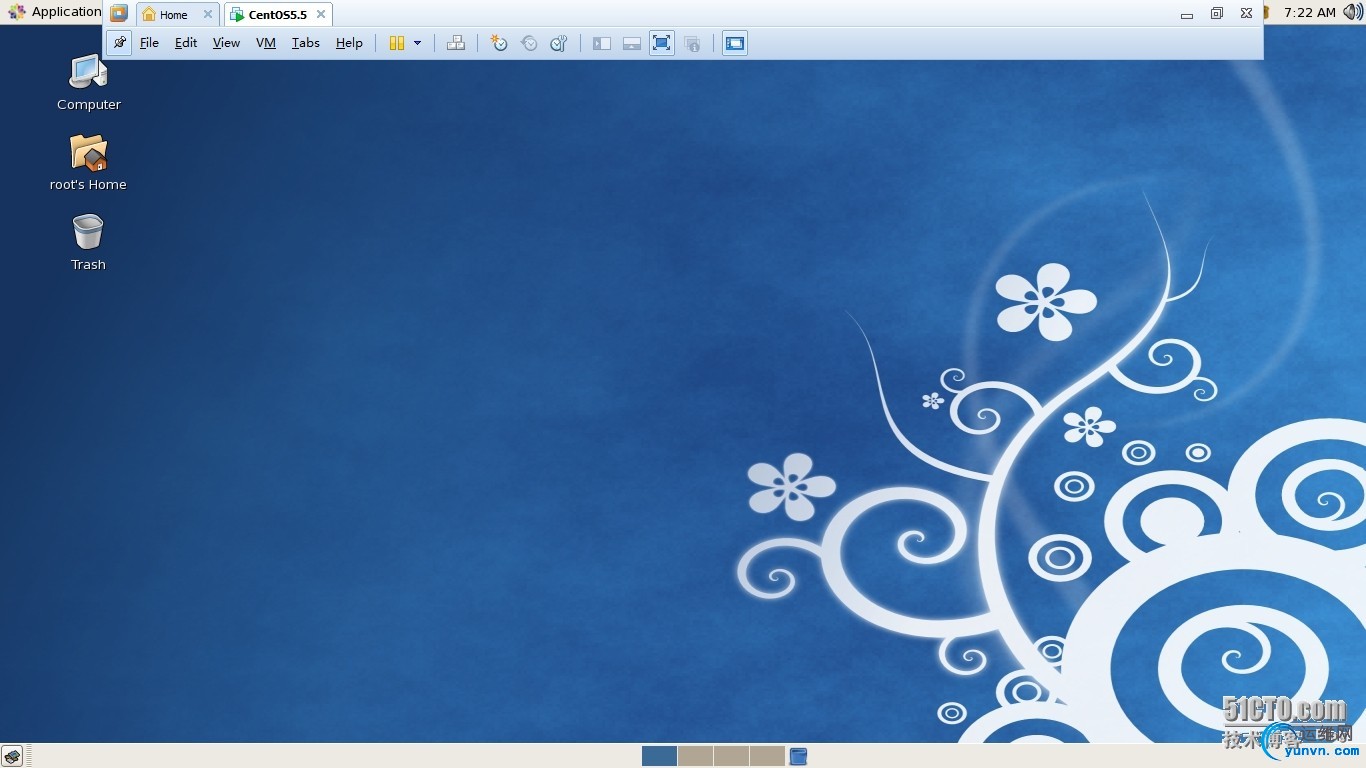Close the CentOS5.5 tab

[321, 14]
